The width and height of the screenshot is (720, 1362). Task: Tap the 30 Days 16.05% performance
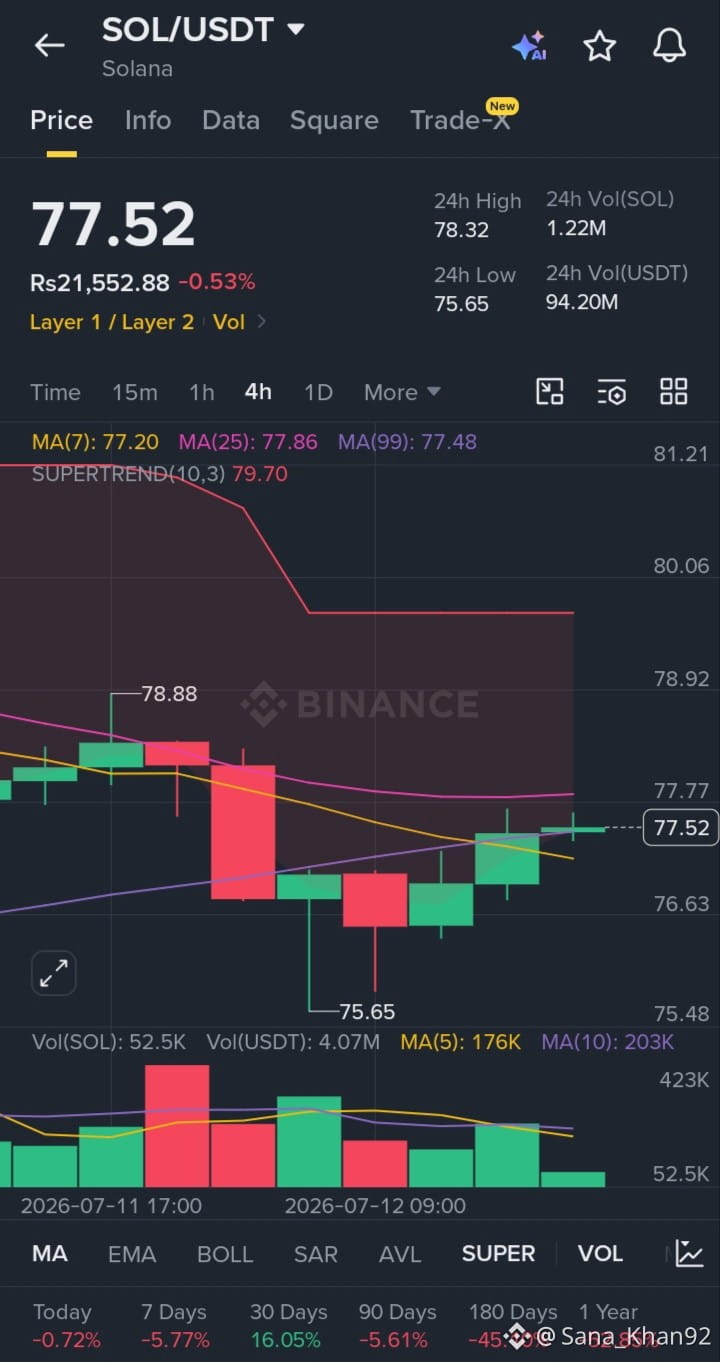288,1325
